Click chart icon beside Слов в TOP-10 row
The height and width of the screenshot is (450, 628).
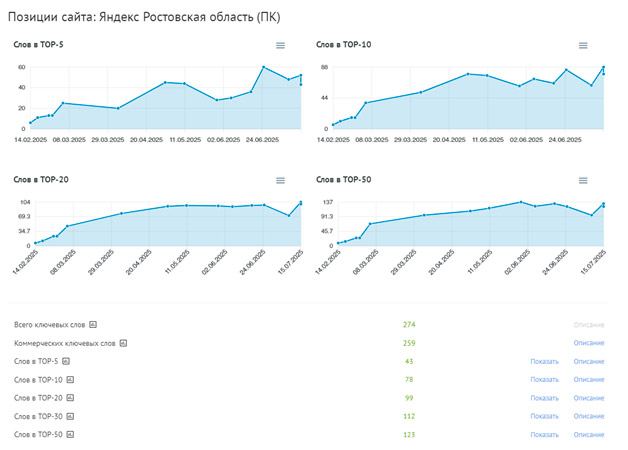click(70, 380)
